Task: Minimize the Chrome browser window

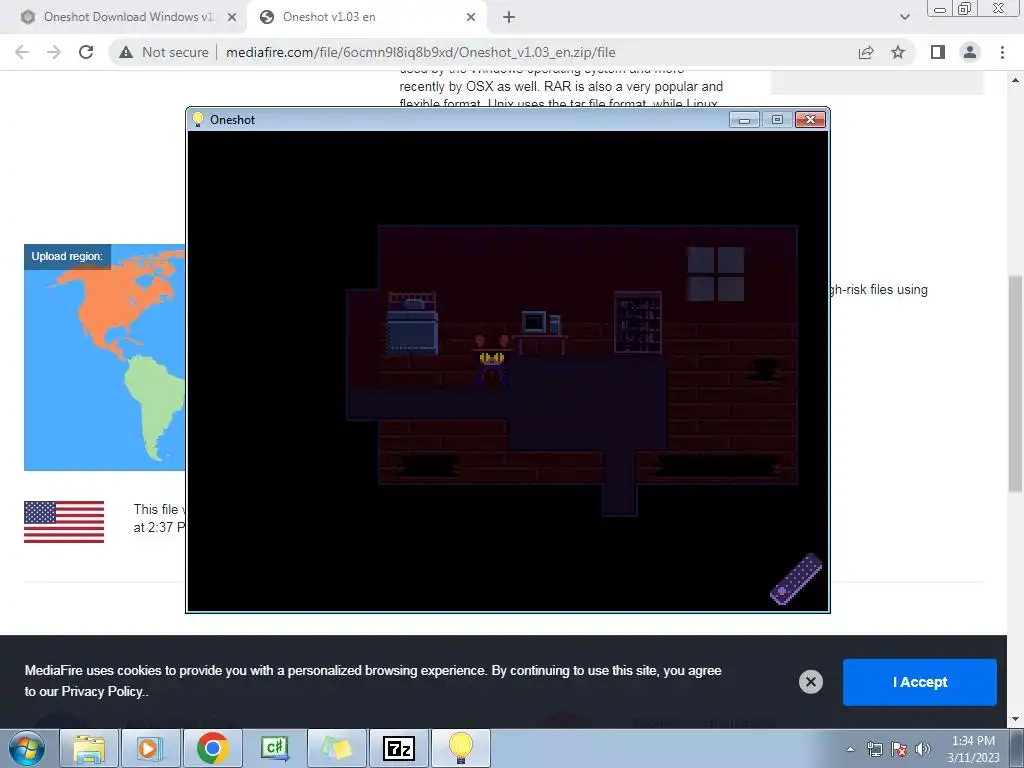Action: pos(940,8)
